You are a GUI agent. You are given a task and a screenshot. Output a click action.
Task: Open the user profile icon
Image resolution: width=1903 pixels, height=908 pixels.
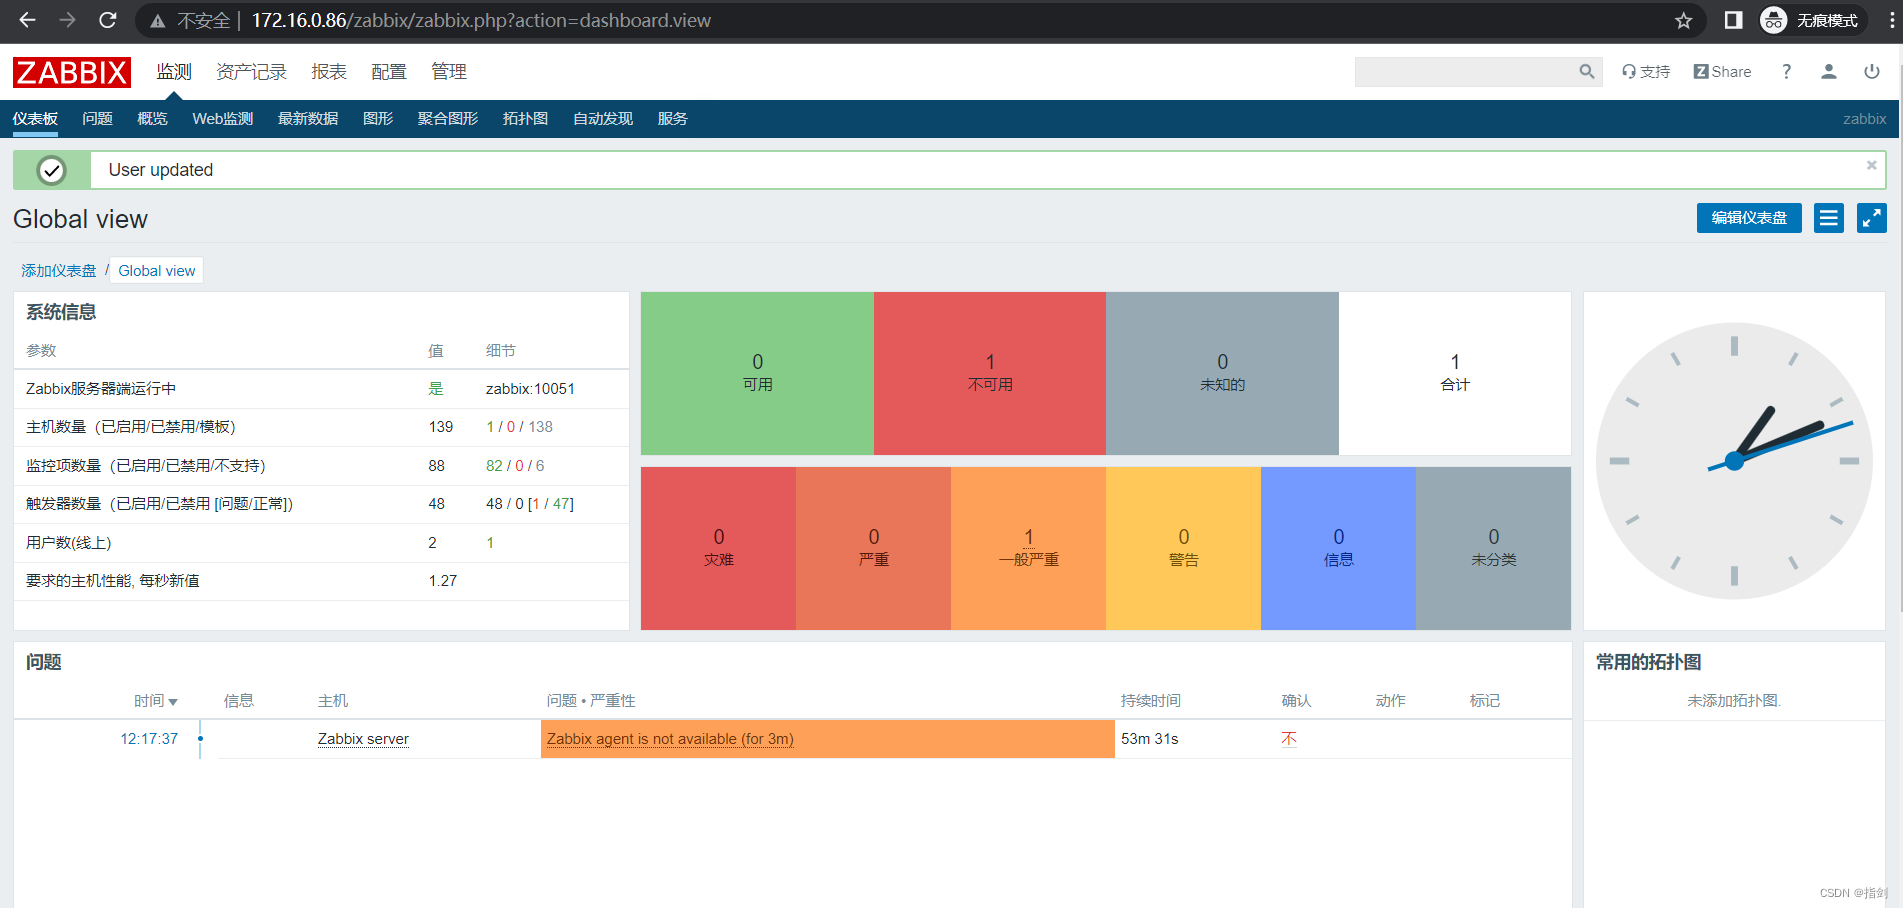pos(1829,72)
